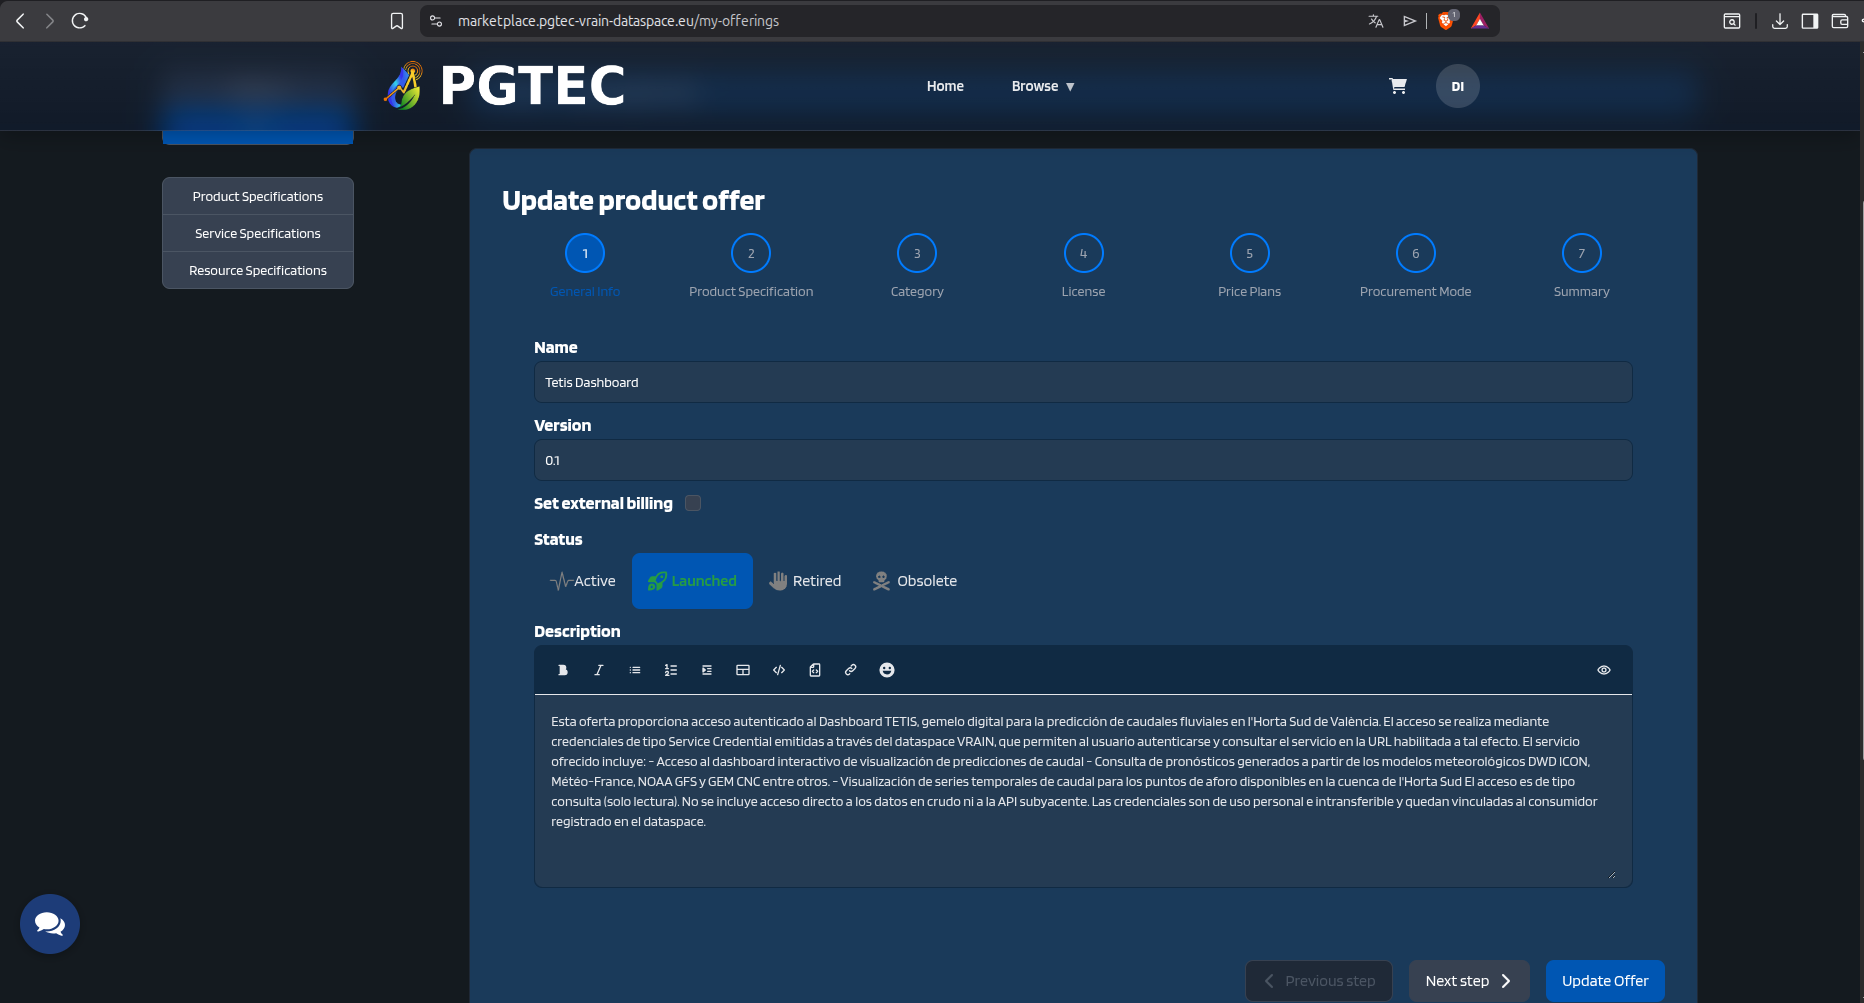This screenshot has width=1864, height=1003.
Task: Go to step 1 General Info
Action: coord(585,254)
